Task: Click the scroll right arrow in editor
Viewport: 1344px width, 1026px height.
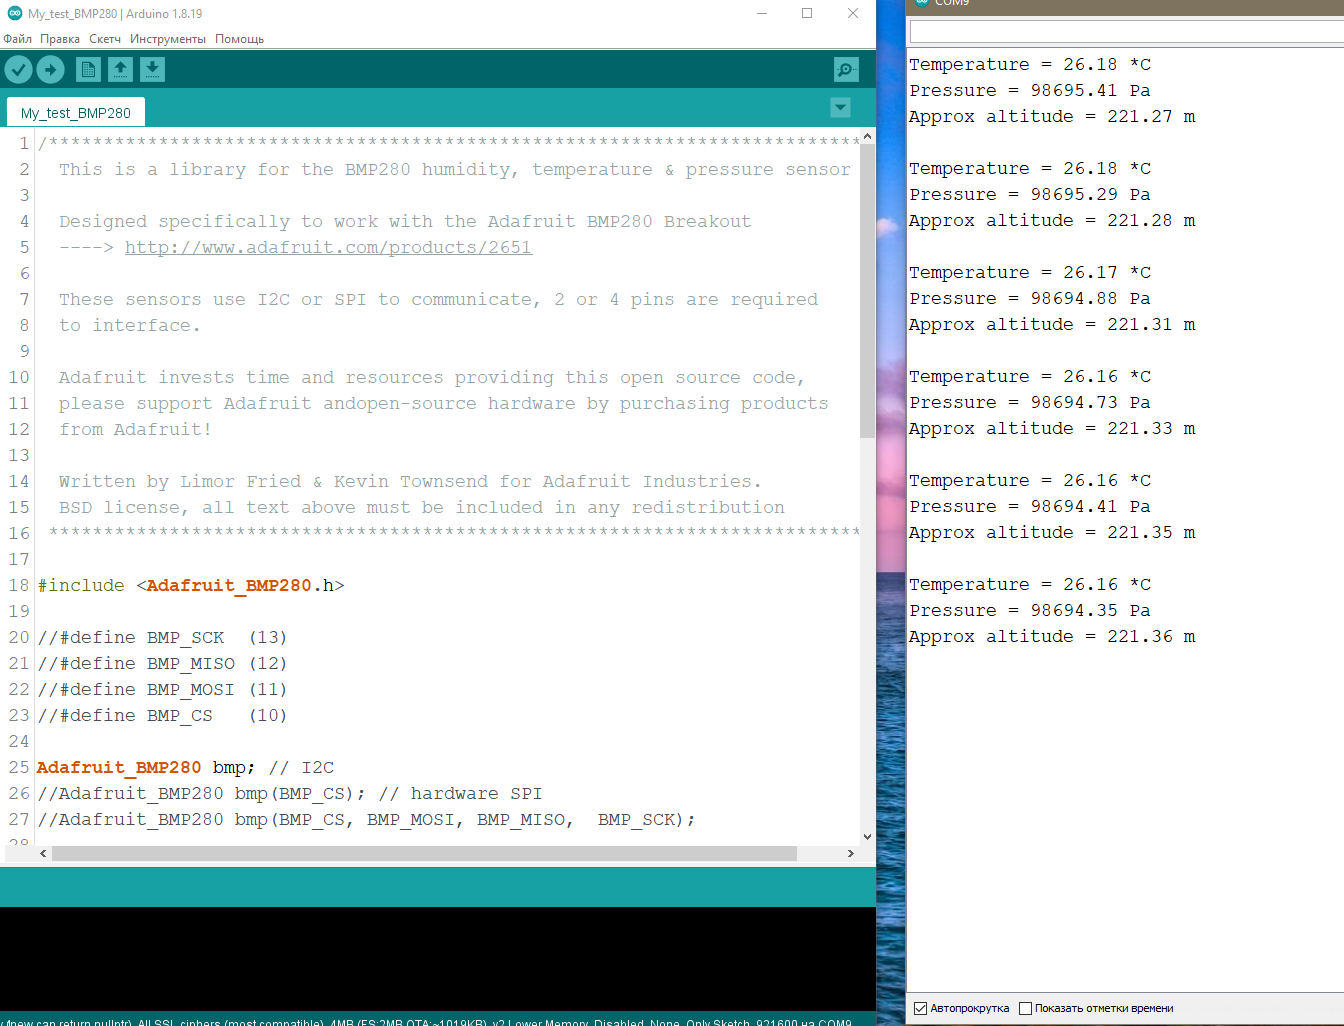Action: (851, 853)
